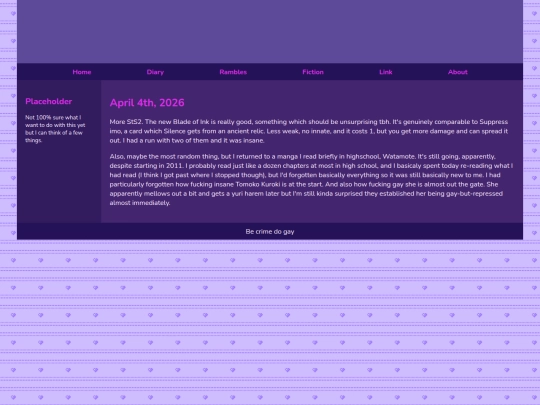Select the Link nav item
The width and height of the screenshot is (540, 405).
coord(386,72)
